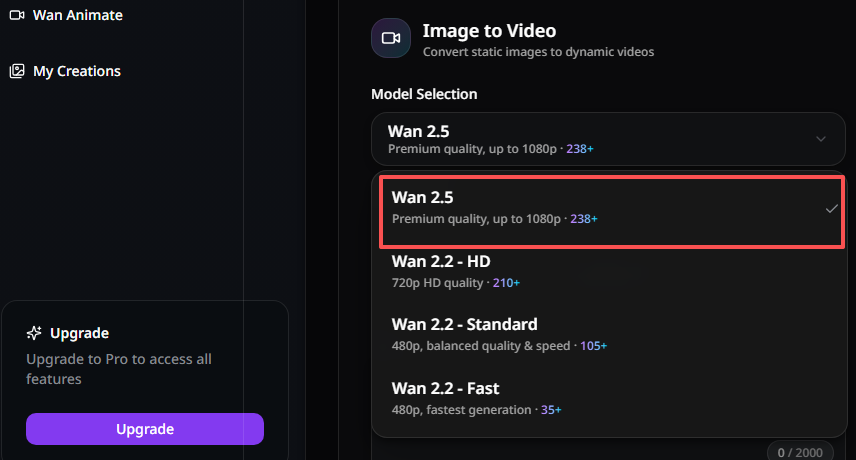856x460 pixels.
Task: Click the 35+ credit cost on Fast
Action: pyautogui.click(x=551, y=409)
